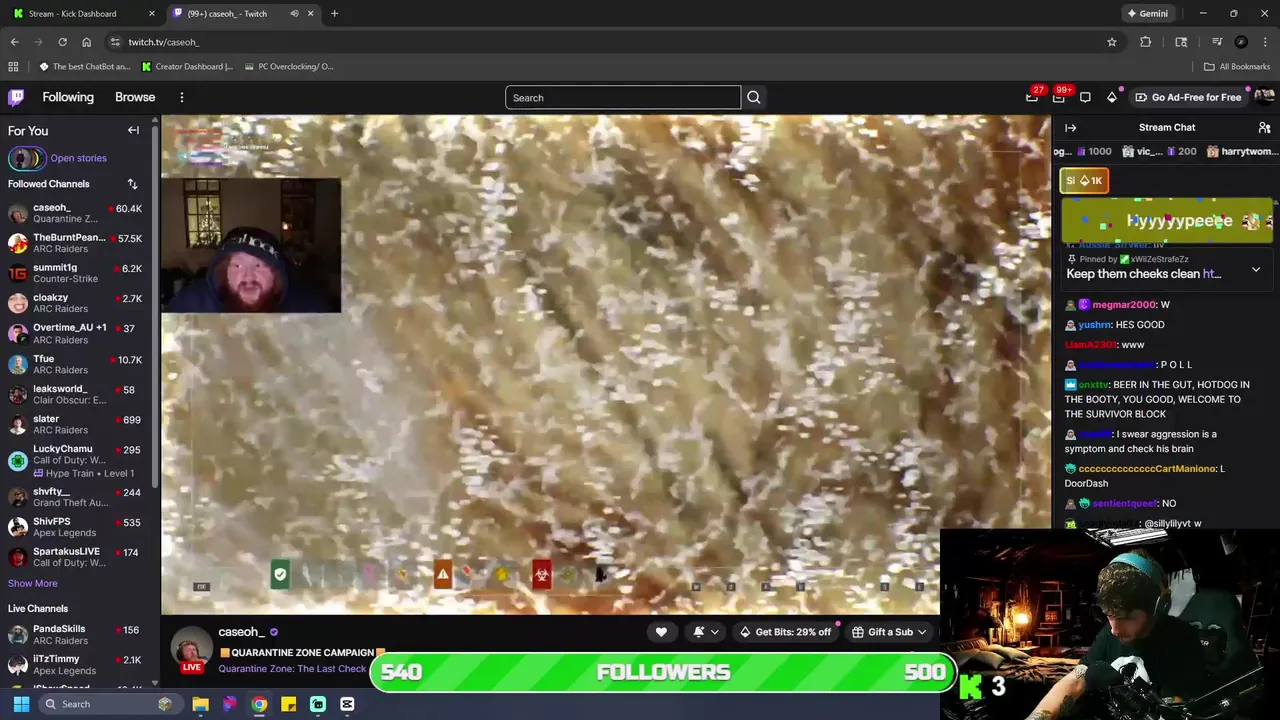This screenshot has width=1280, height=720.
Task: Select iiTzTimmy in Live Channels
Action: pos(76,664)
